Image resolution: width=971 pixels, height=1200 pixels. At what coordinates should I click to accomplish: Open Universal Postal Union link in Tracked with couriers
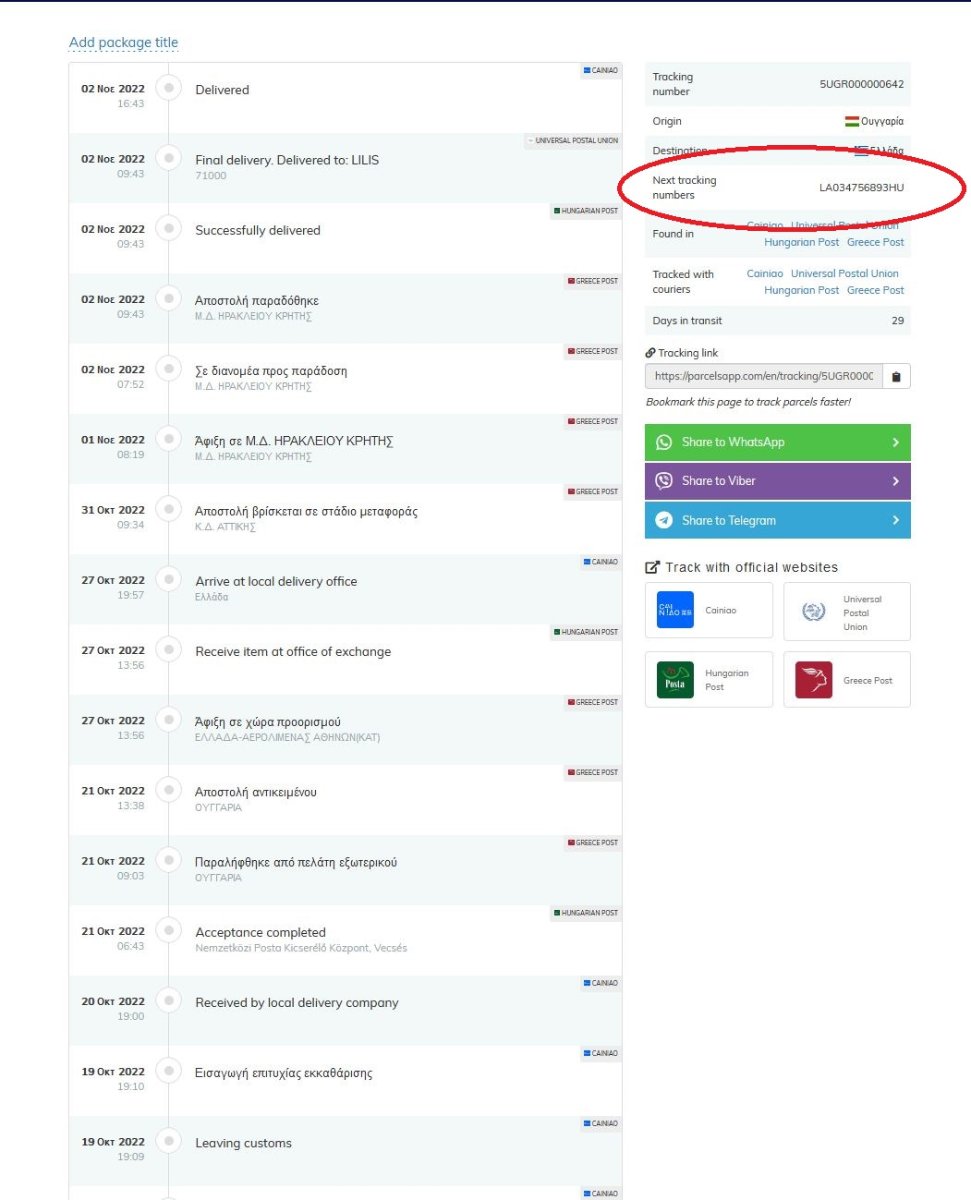[x=844, y=273]
